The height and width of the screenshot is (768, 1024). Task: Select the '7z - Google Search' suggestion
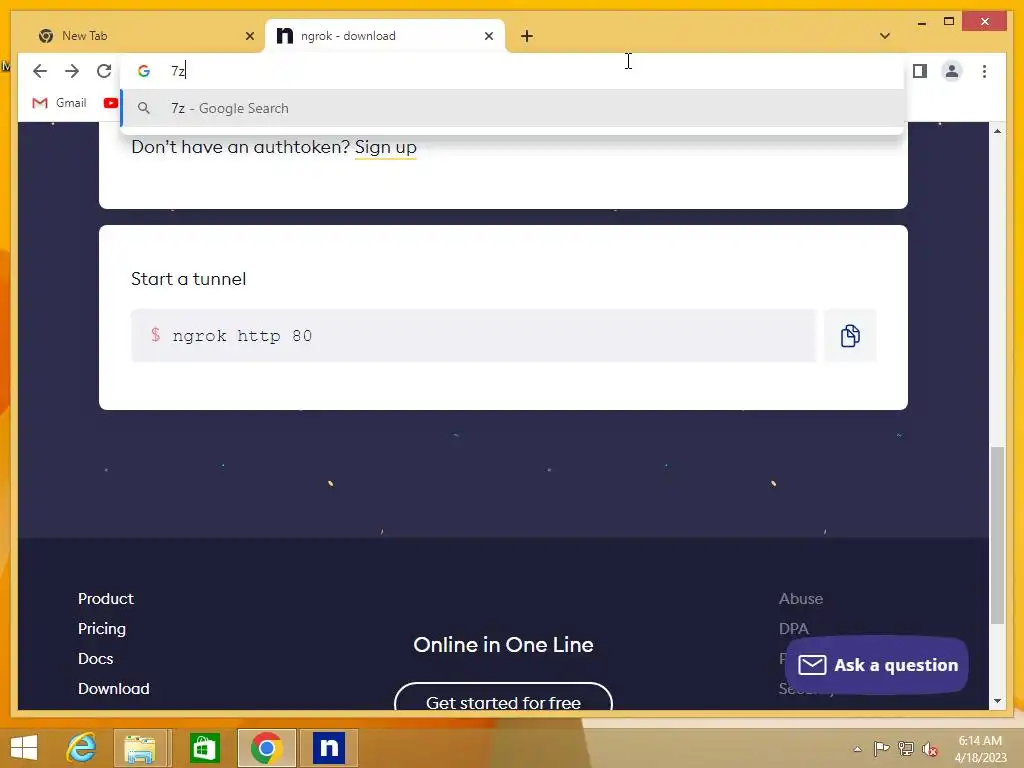pyautogui.click(x=513, y=108)
